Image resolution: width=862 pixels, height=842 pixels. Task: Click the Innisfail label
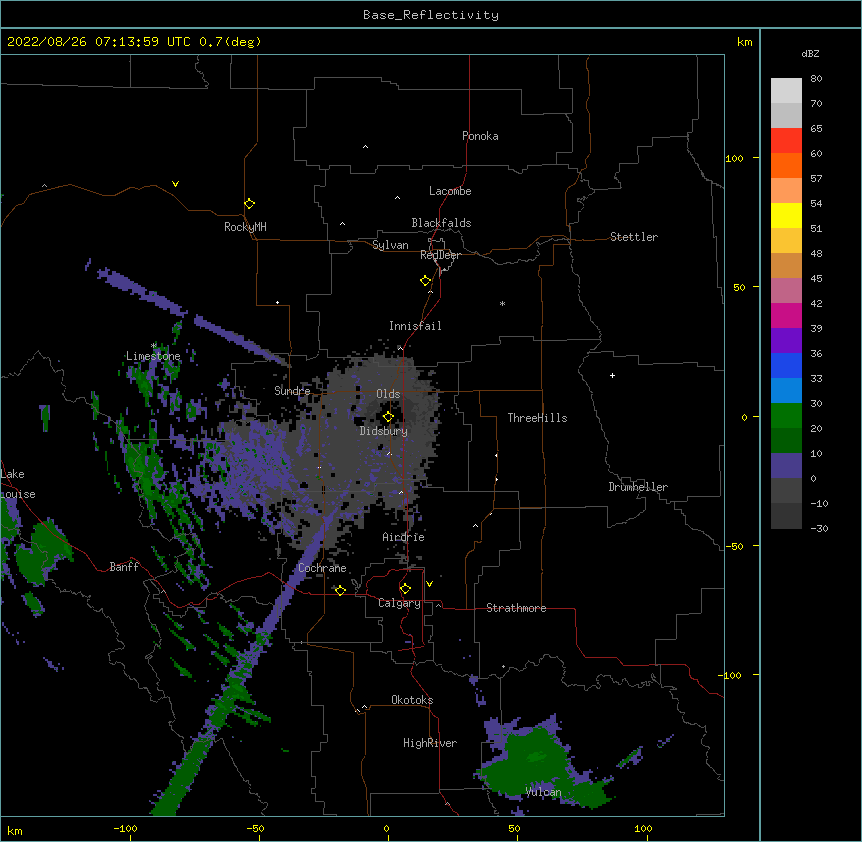coord(415,326)
